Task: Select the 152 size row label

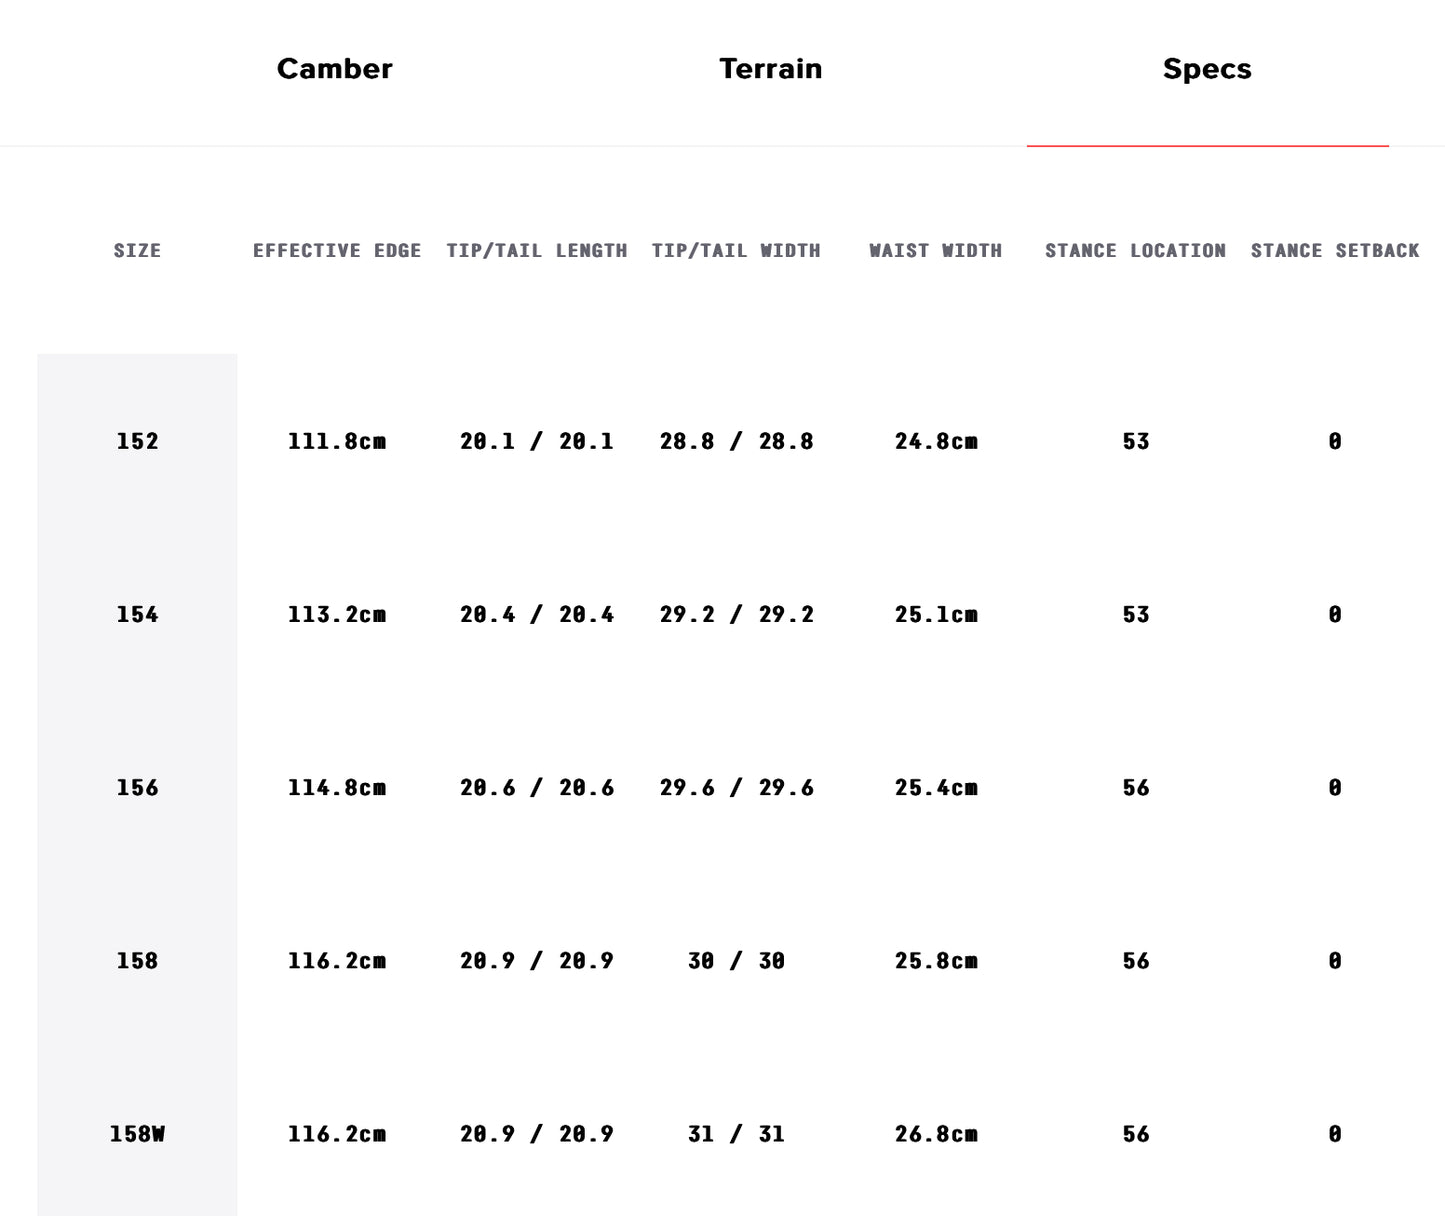Action: [137, 441]
